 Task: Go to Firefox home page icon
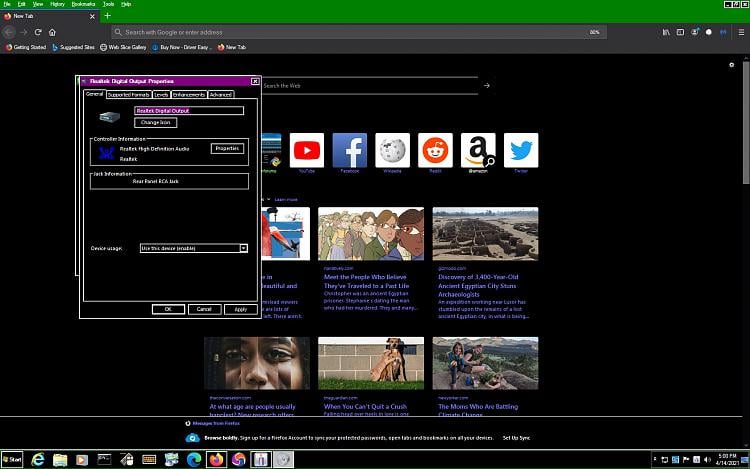click(52, 32)
